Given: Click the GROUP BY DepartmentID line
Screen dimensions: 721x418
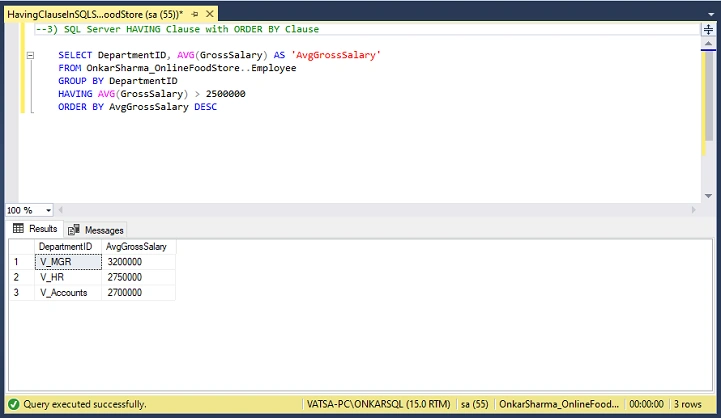Looking at the screenshot, I should tap(118, 81).
